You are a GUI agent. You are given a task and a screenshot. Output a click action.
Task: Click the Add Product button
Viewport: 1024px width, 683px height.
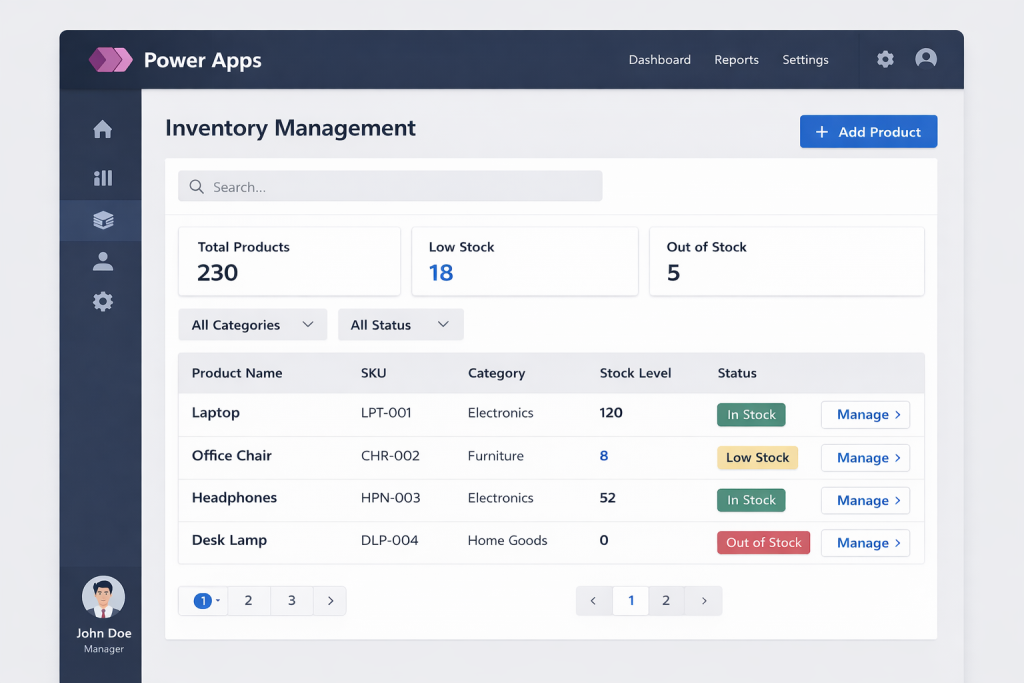tap(868, 132)
